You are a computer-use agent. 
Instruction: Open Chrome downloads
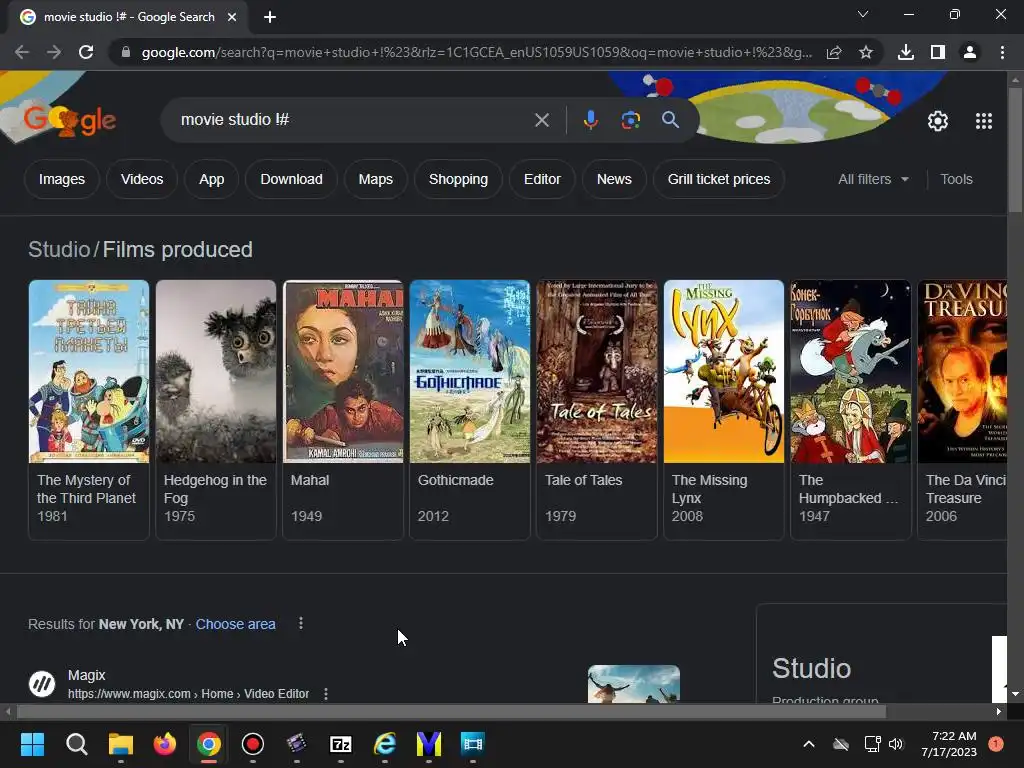click(906, 52)
